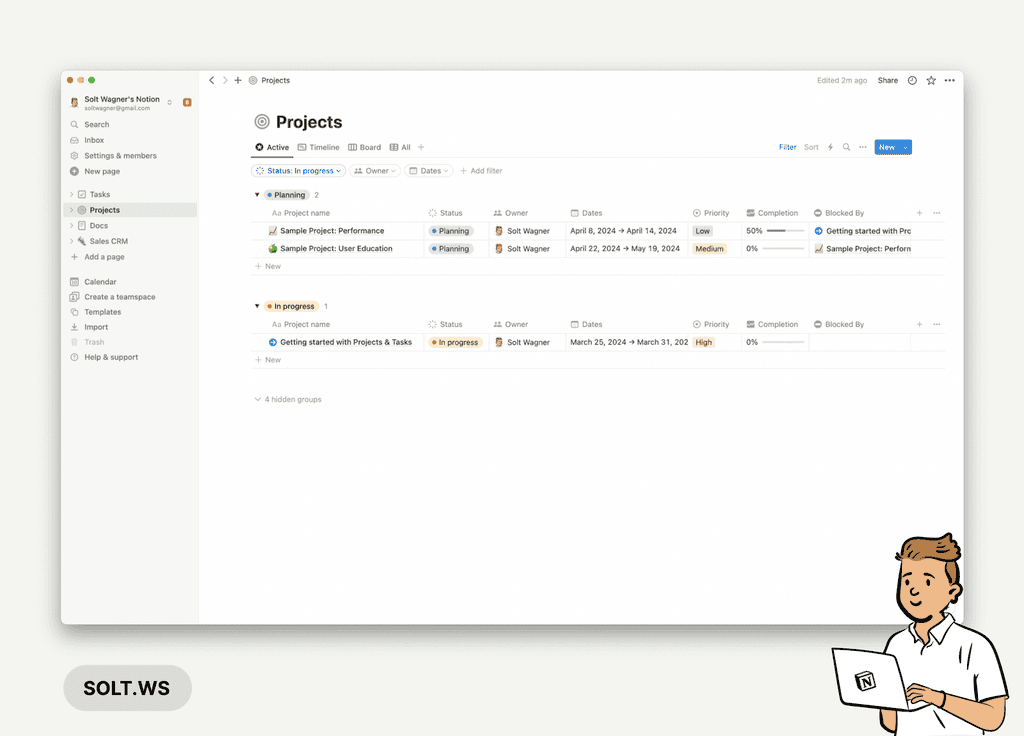1024x736 pixels.
Task: Collapse the Planning group
Action: tap(257, 194)
